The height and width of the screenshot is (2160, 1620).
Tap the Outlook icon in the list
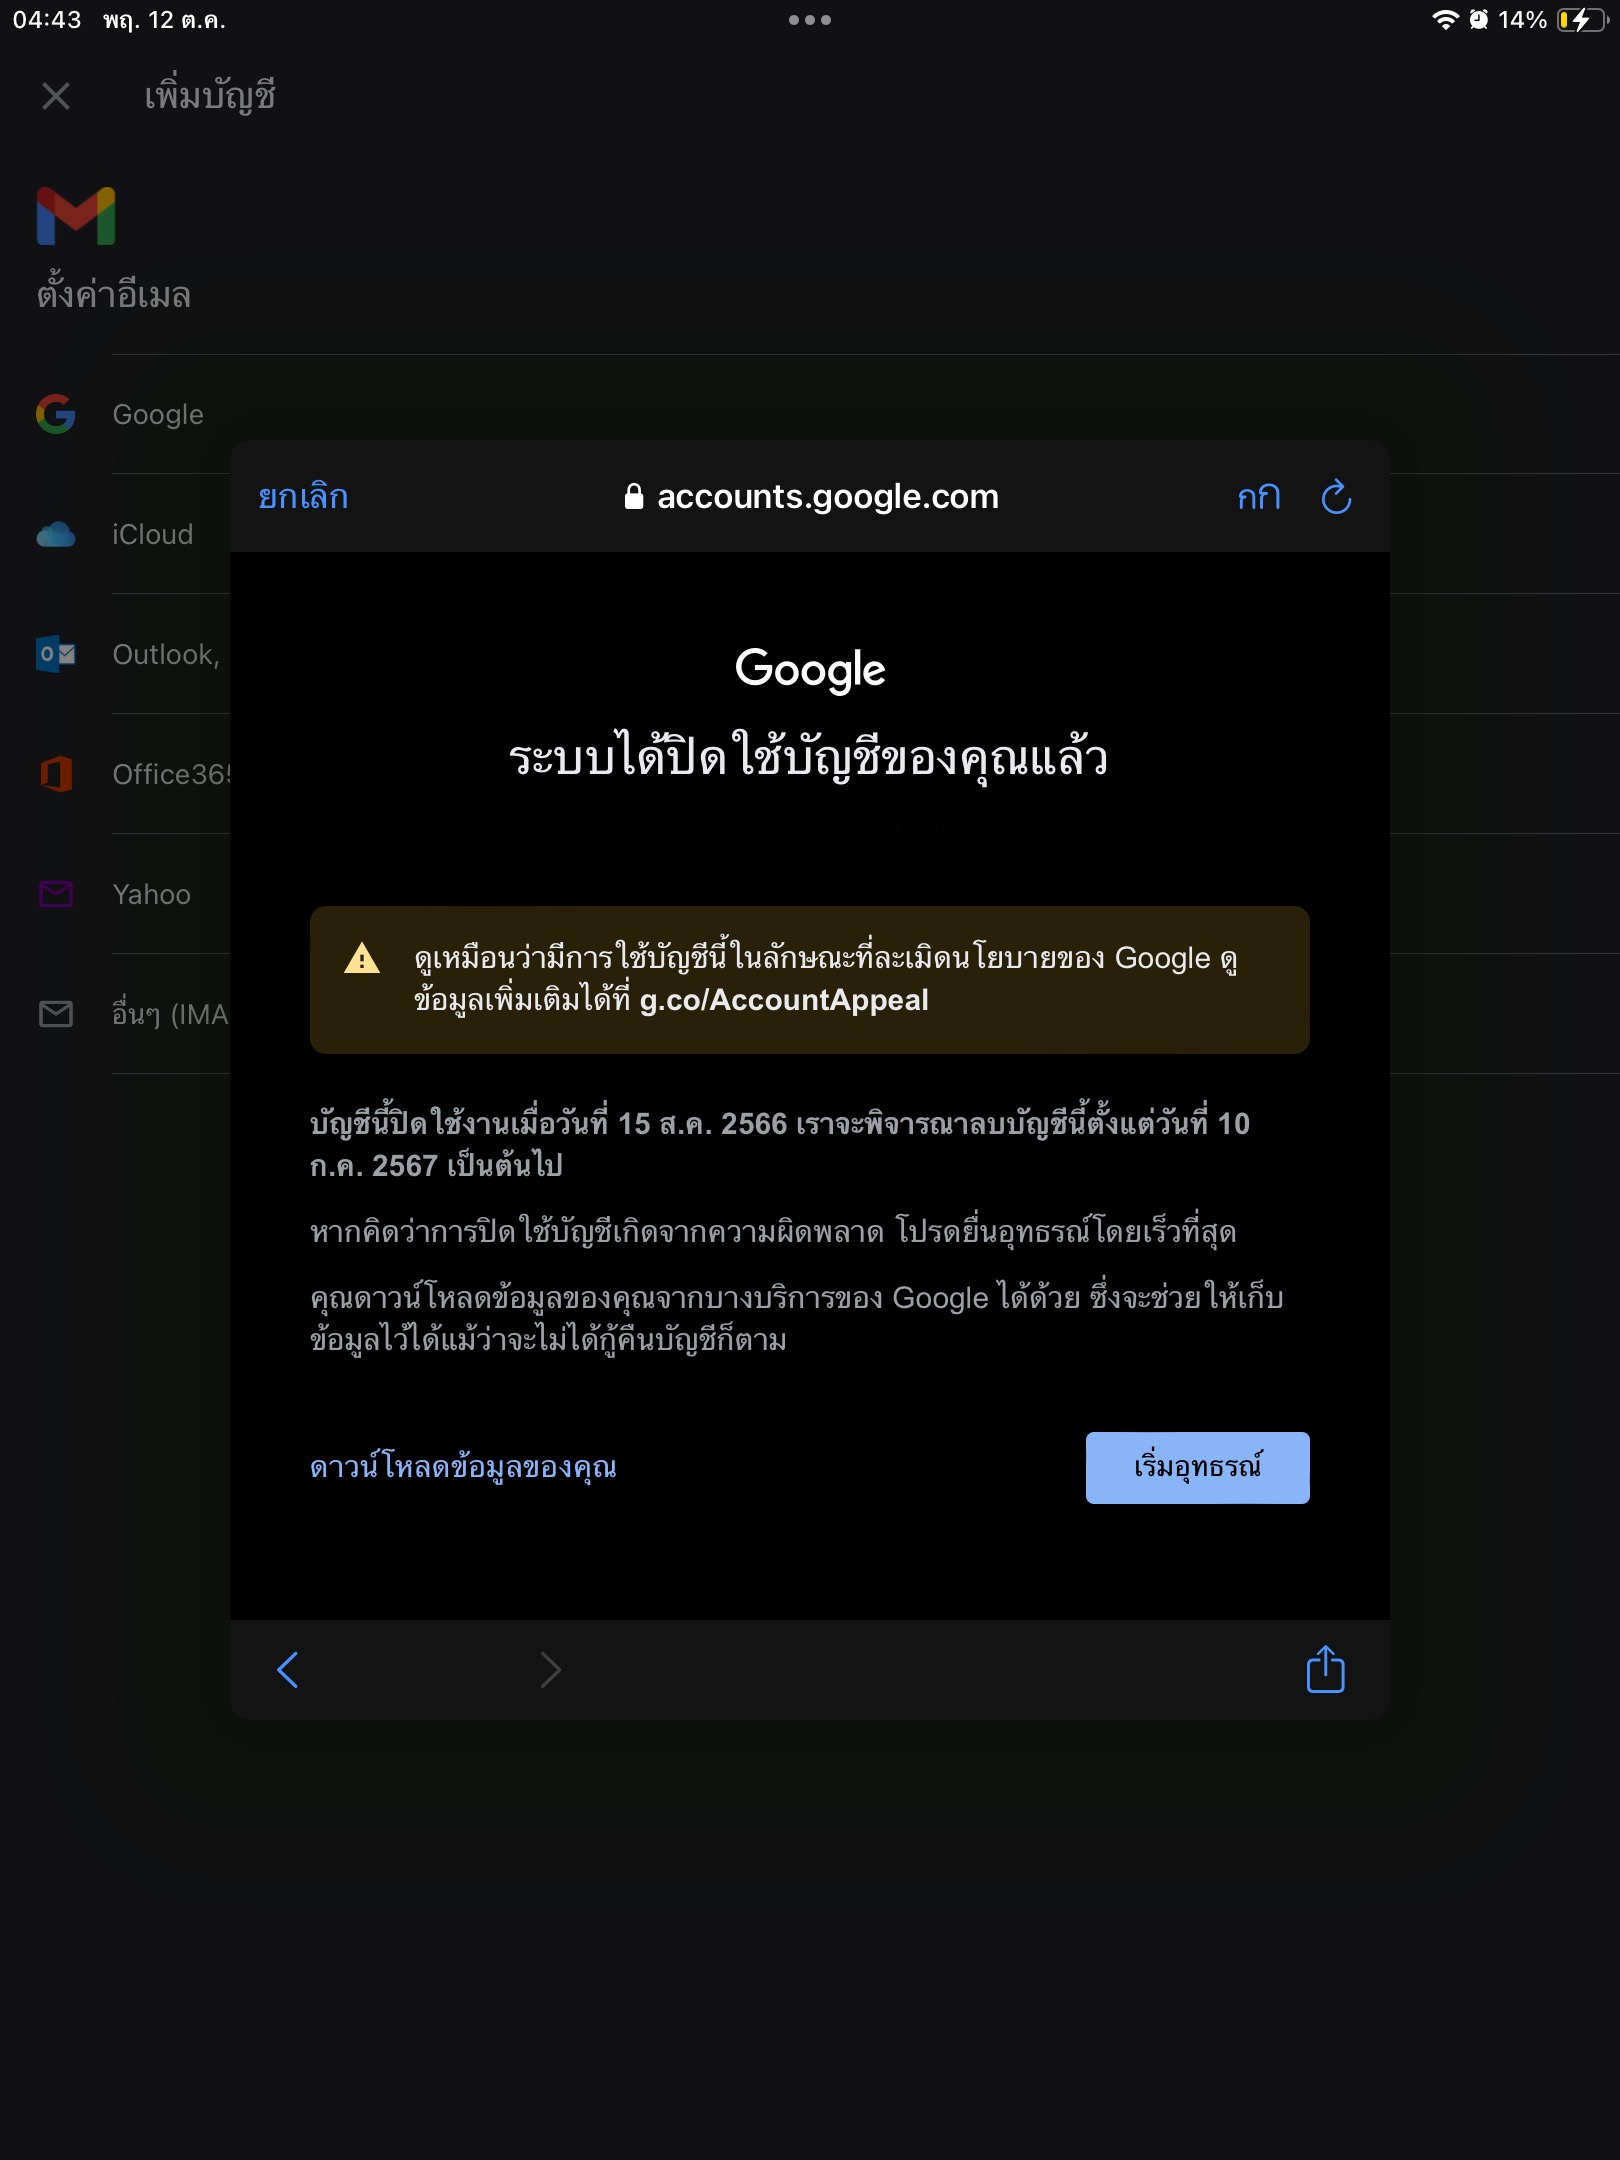pyautogui.click(x=56, y=654)
